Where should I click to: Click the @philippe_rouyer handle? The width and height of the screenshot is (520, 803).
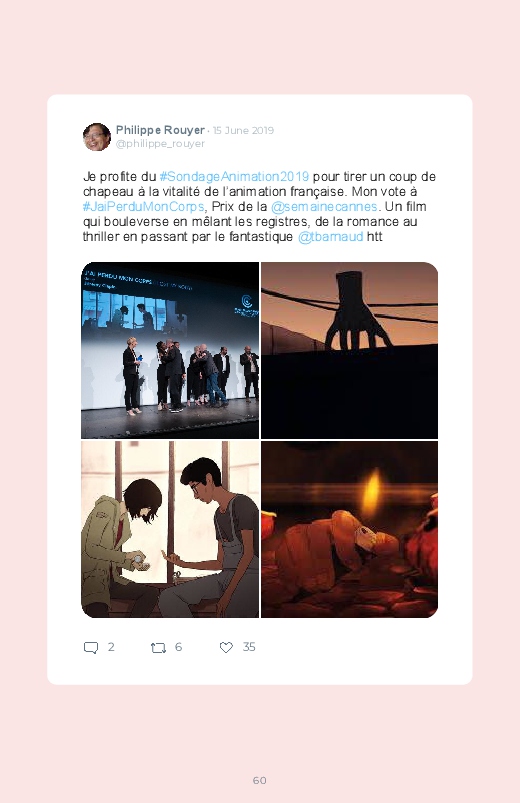pyautogui.click(x=160, y=144)
